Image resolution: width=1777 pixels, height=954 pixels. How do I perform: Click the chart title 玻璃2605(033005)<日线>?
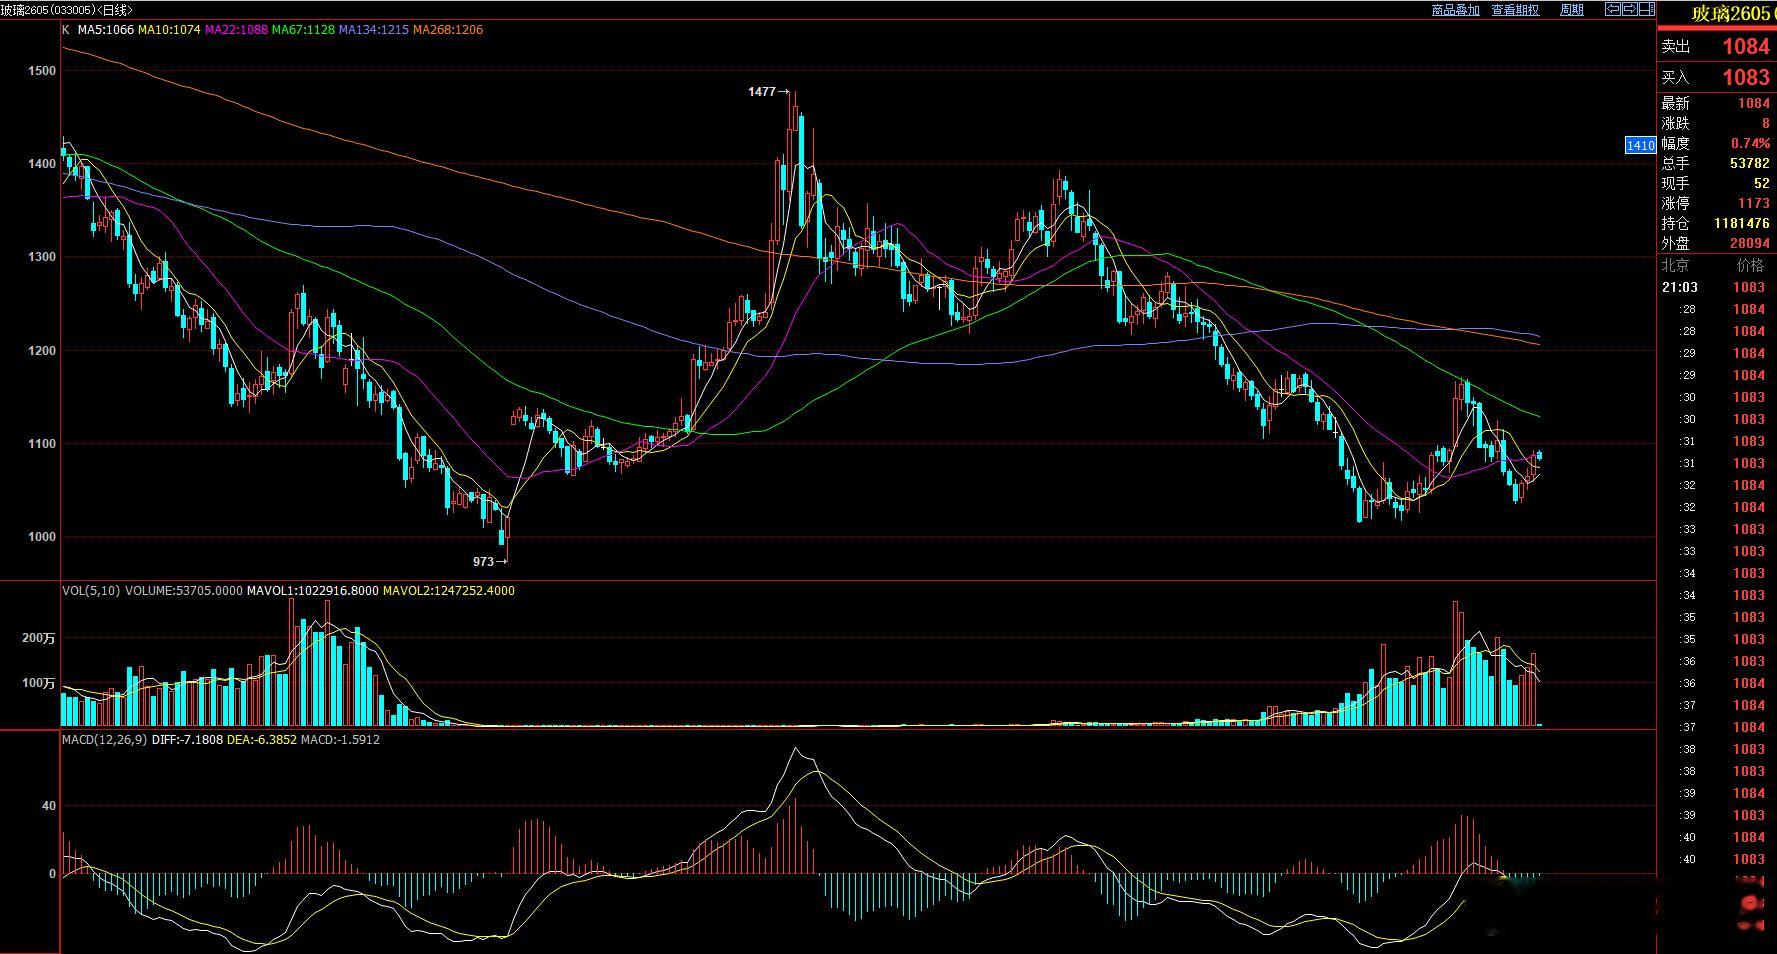[67, 10]
